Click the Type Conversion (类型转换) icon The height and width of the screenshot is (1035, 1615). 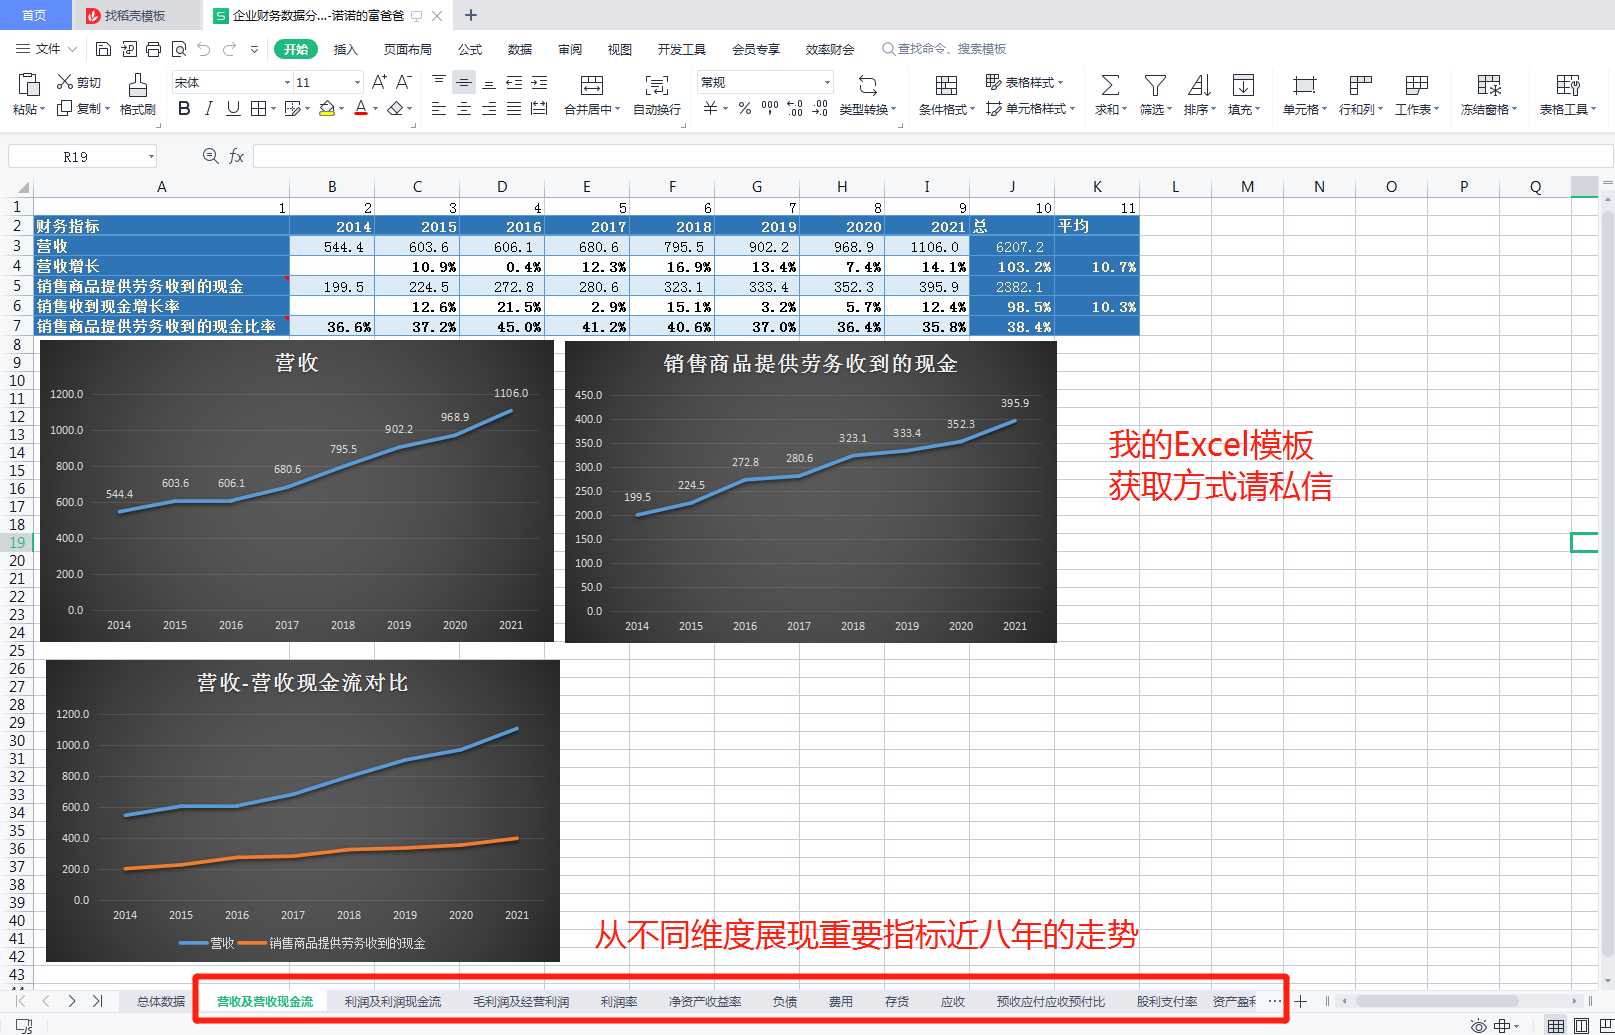(x=868, y=85)
